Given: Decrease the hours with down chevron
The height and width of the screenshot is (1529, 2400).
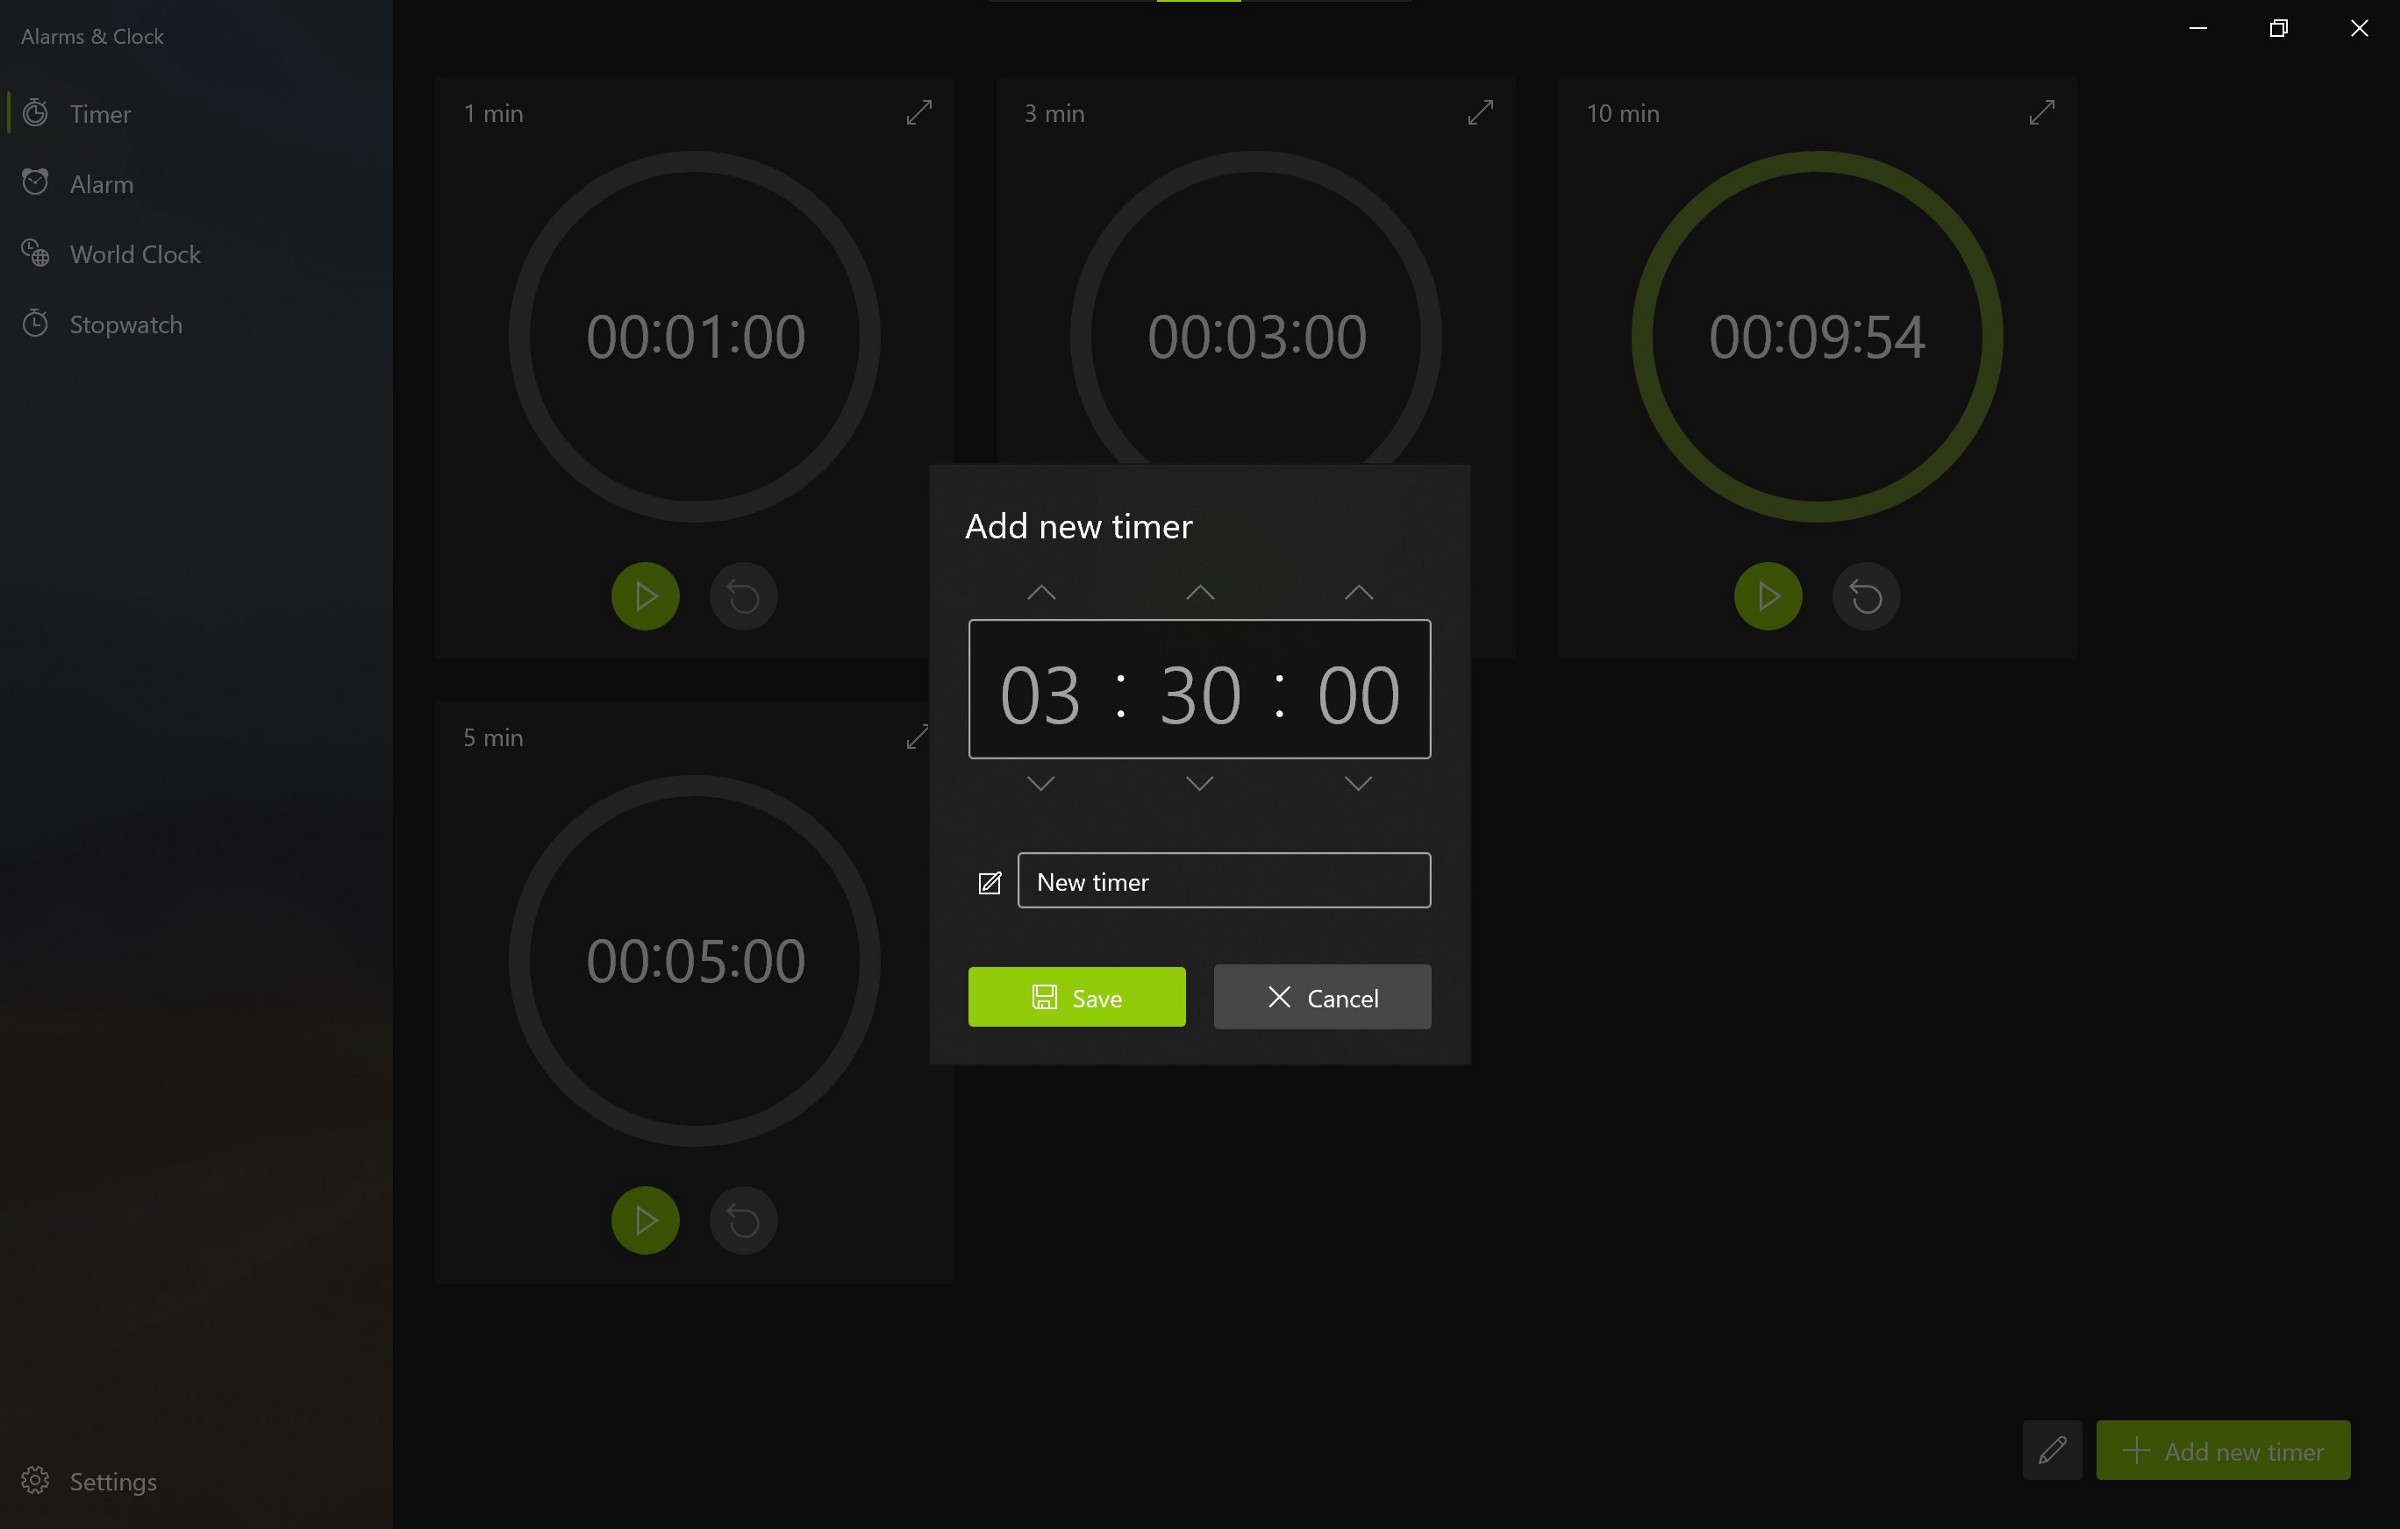Looking at the screenshot, I should coord(1041,783).
